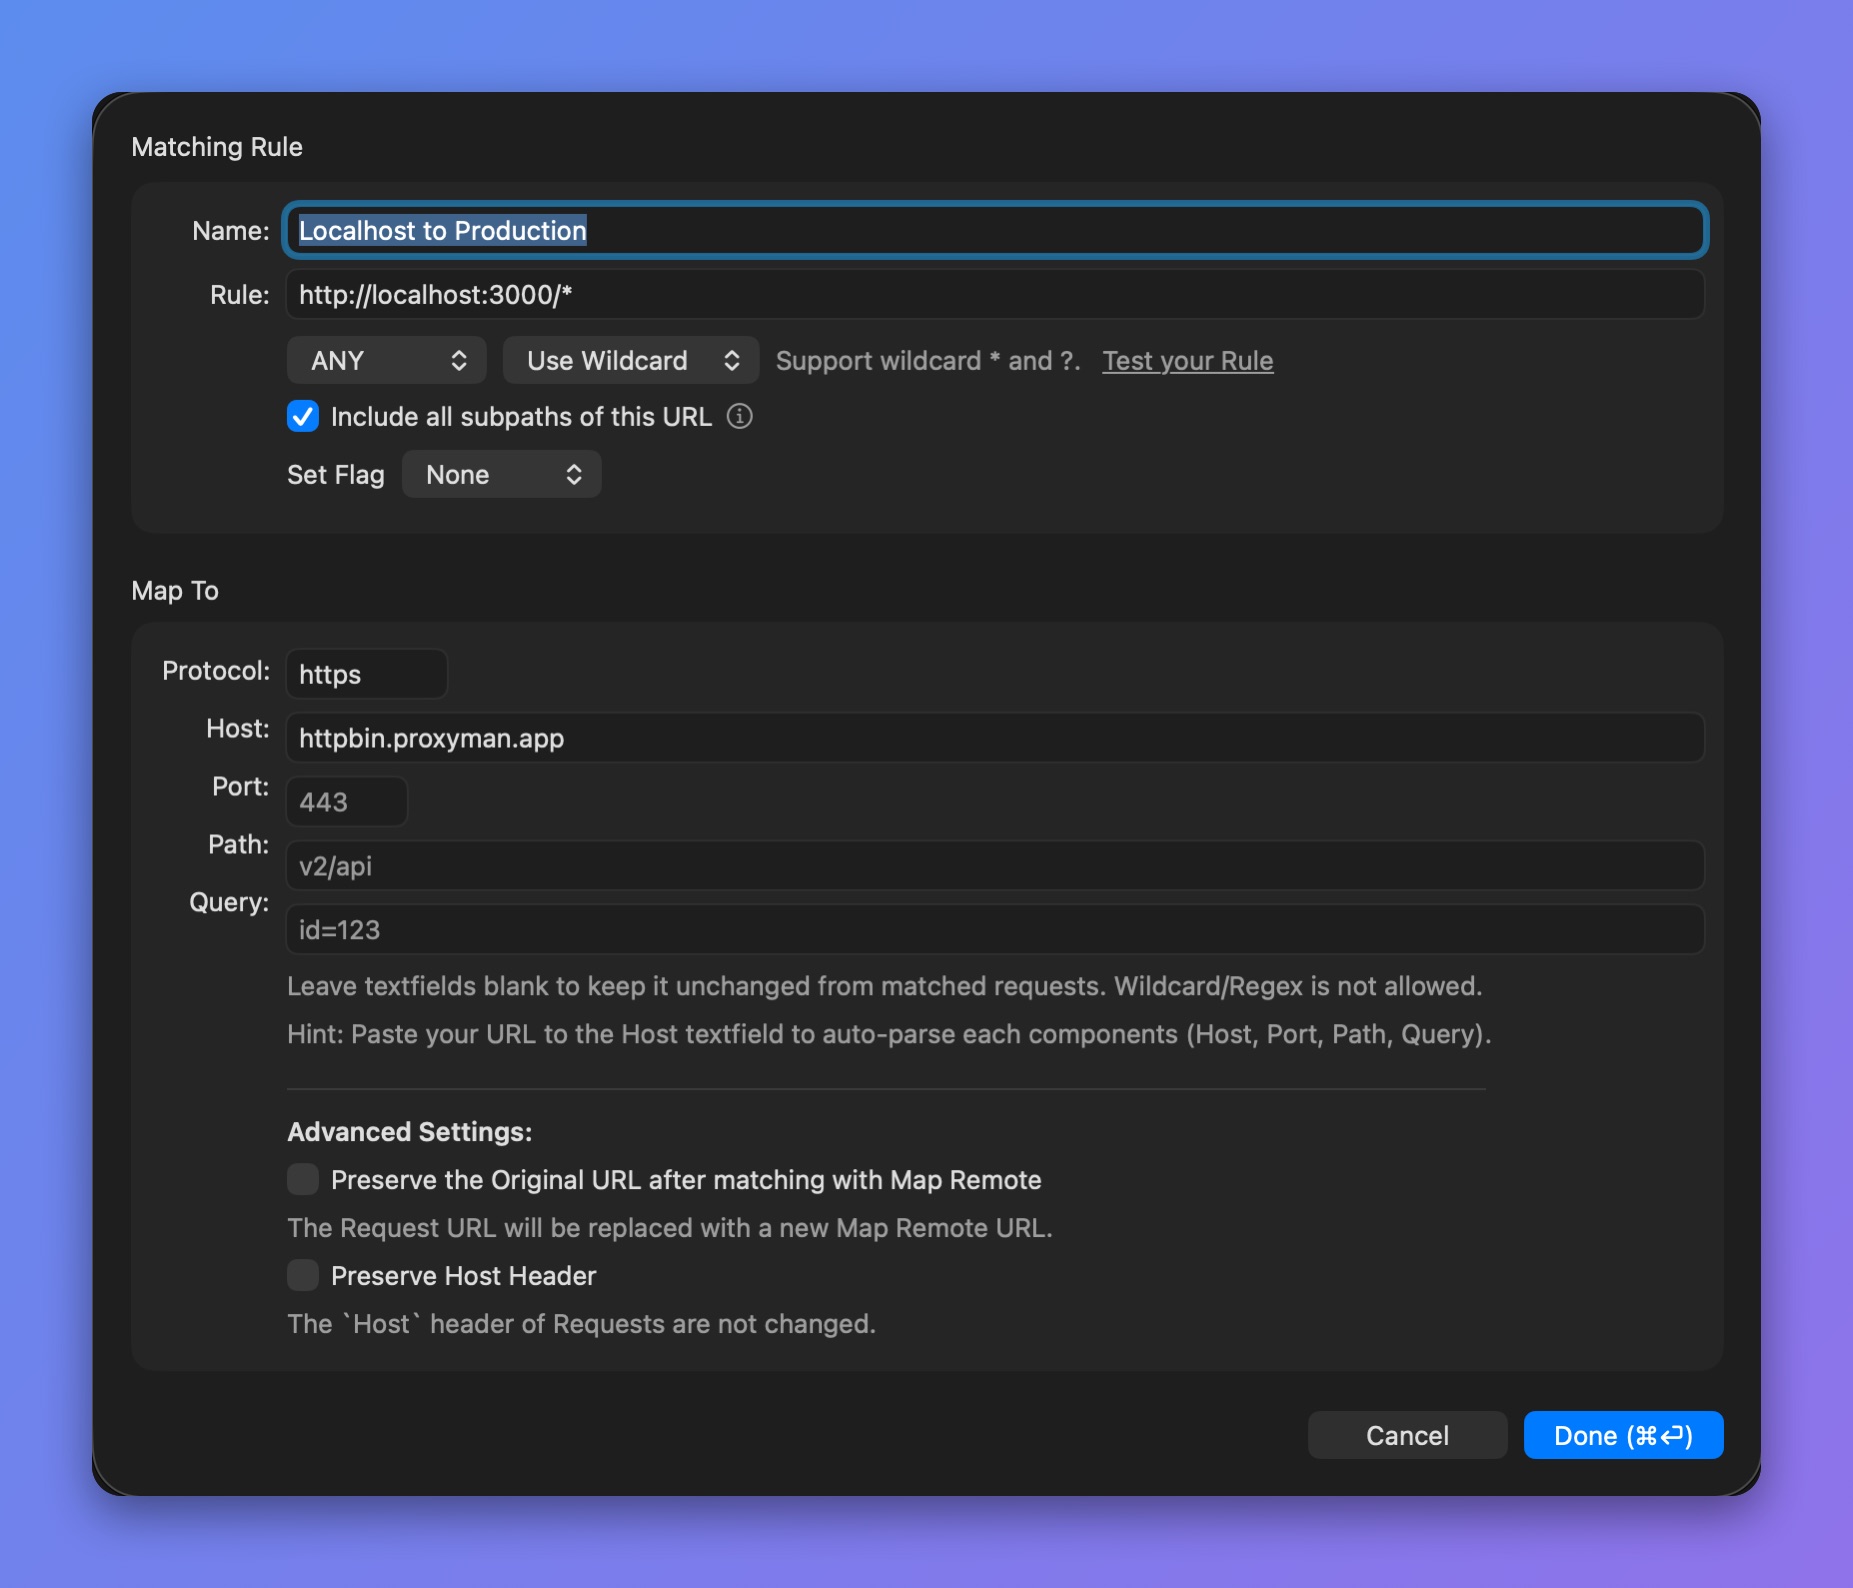Click the Host field httpbin.proxyman.app
This screenshot has width=1853, height=1588.
(x=995, y=738)
